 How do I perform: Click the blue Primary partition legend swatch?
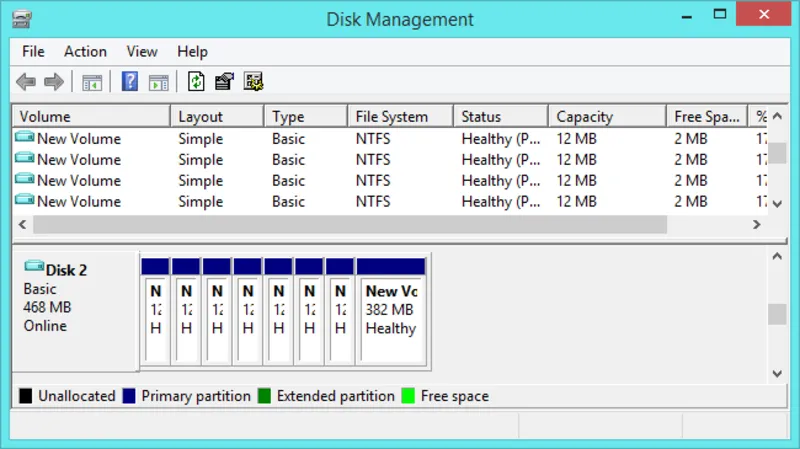tap(129, 396)
